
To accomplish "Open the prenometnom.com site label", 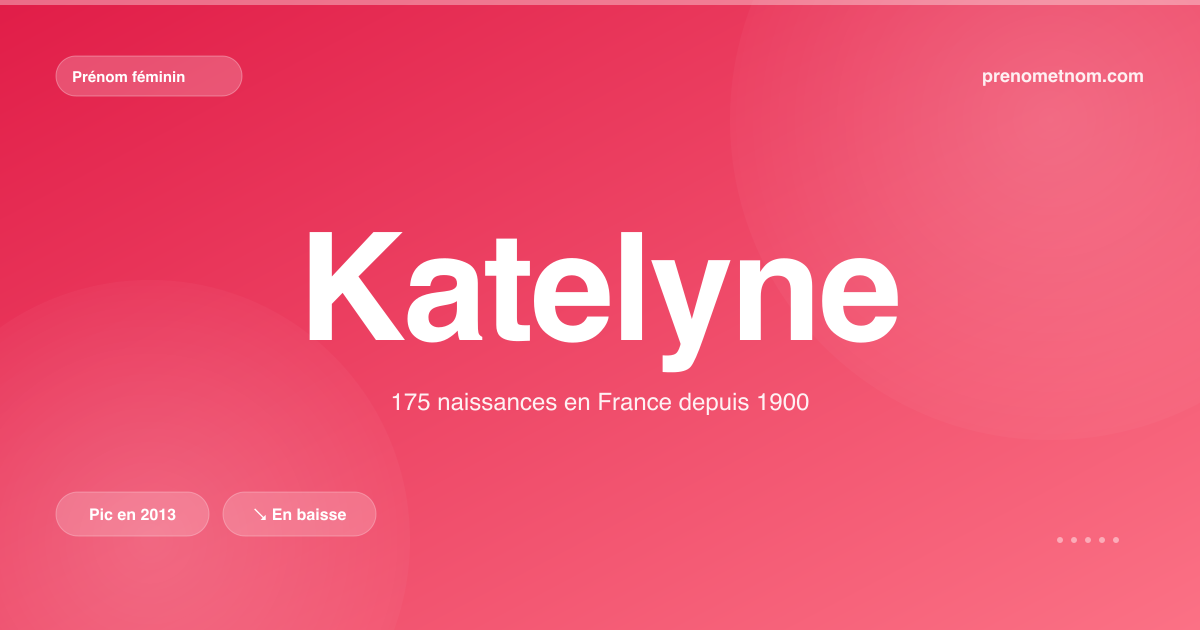I will pyautogui.click(x=1062, y=76).
